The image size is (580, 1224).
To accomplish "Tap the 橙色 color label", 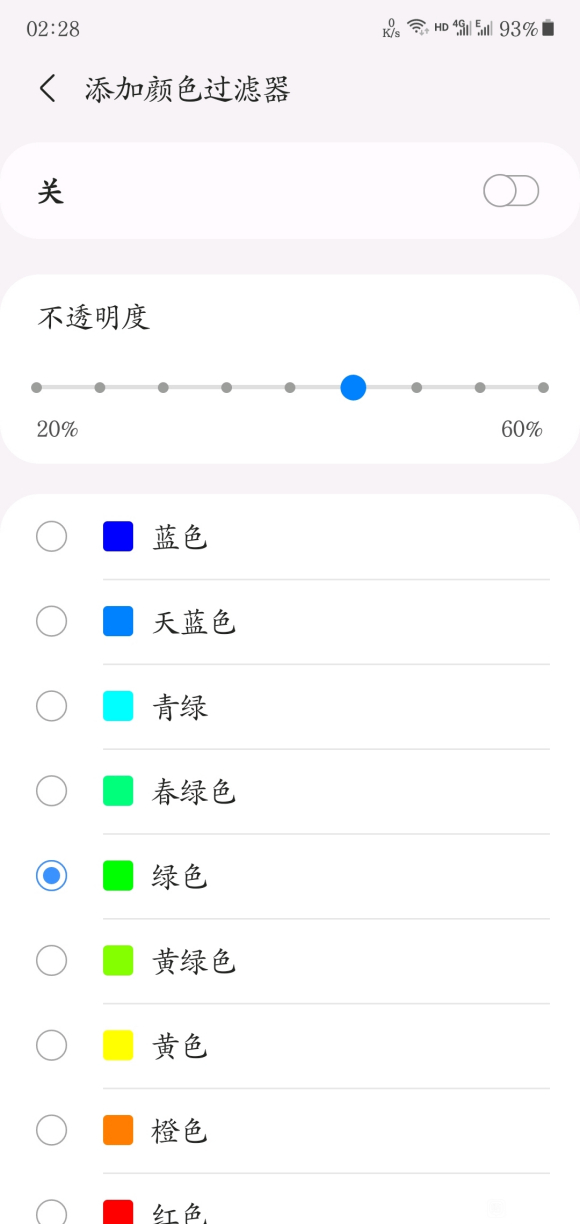I will [x=180, y=1131].
